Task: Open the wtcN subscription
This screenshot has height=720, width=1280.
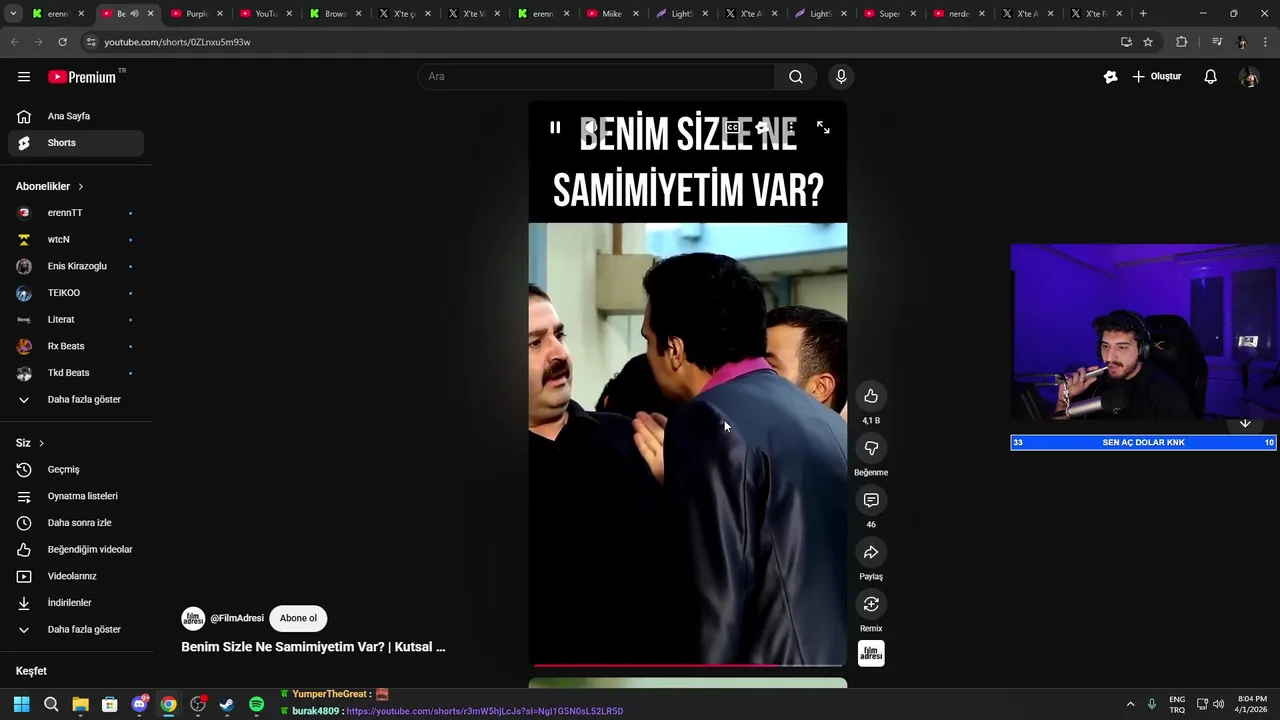Action: (76, 240)
